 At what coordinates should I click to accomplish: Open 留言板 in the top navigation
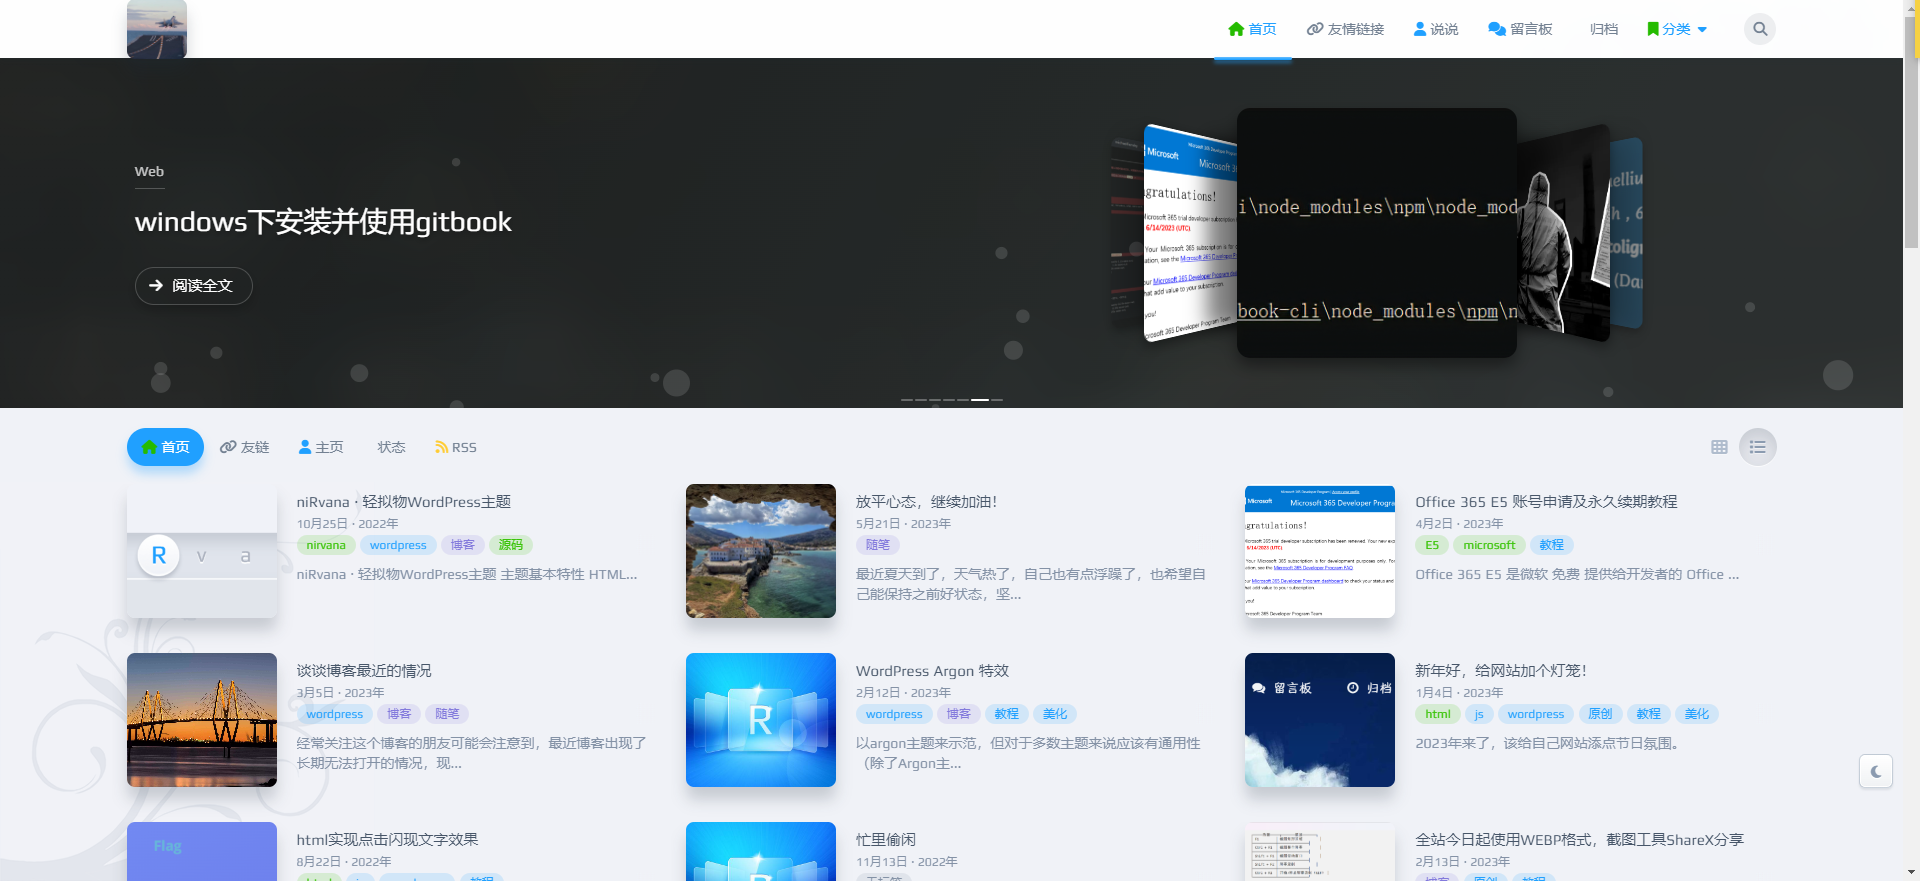tap(1520, 29)
